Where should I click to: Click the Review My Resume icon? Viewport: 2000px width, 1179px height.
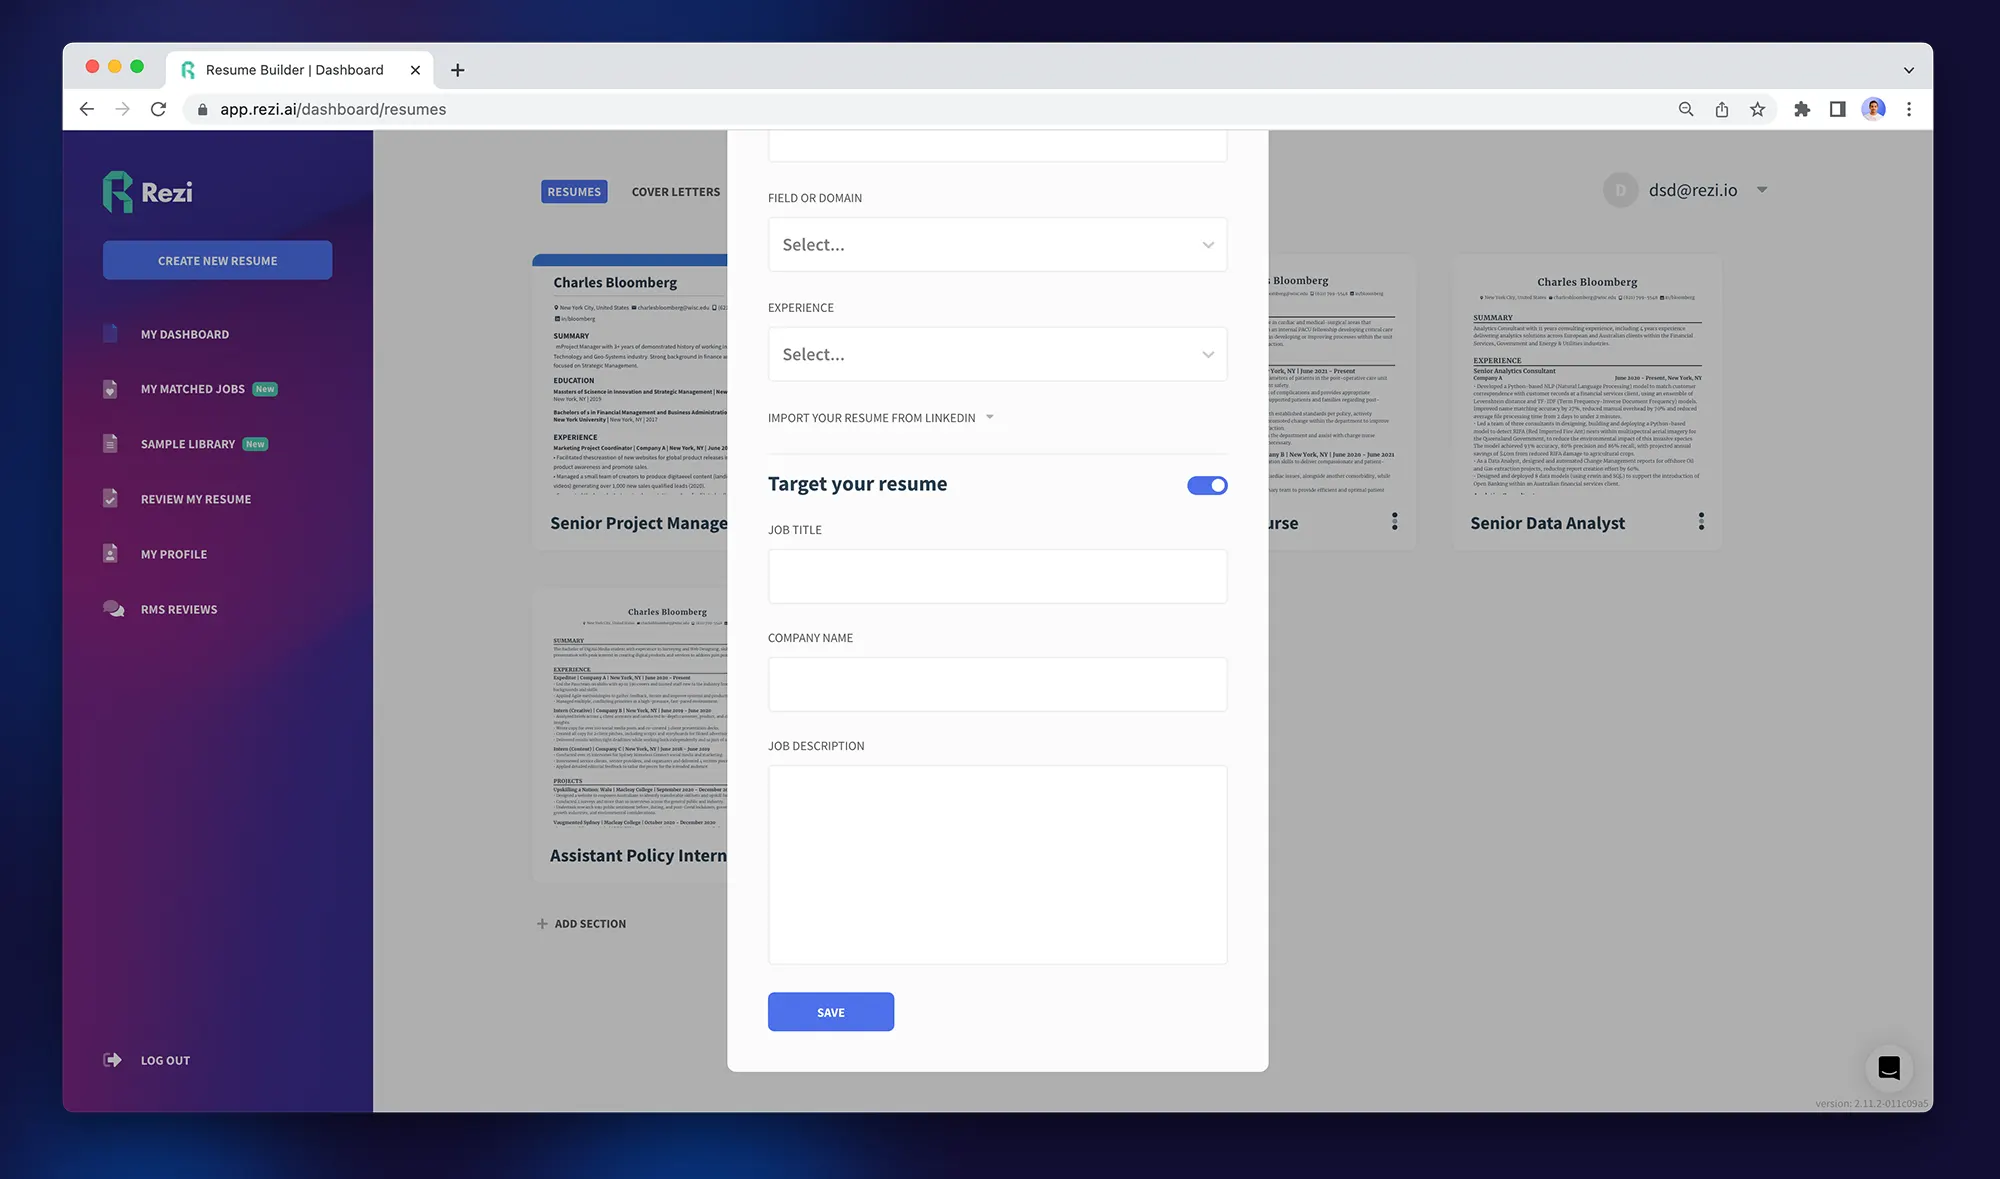click(111, 499)
